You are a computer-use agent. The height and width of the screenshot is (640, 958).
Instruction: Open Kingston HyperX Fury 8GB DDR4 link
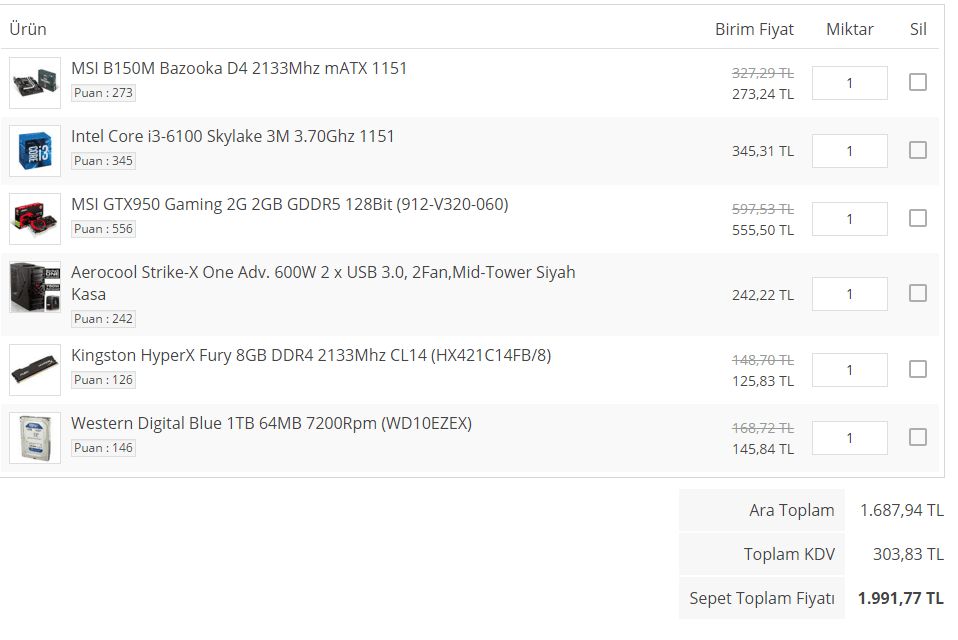pyautogui.click(x=311, y=355)
